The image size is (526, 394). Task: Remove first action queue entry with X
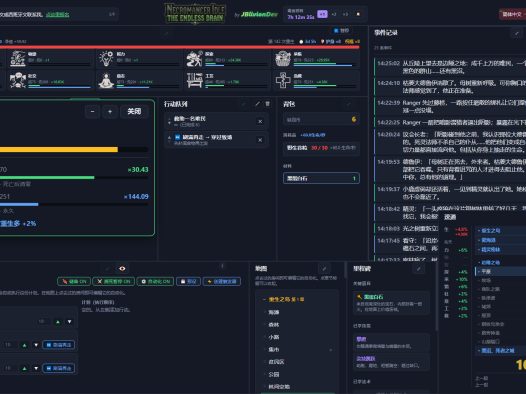(x=260, y=121)
